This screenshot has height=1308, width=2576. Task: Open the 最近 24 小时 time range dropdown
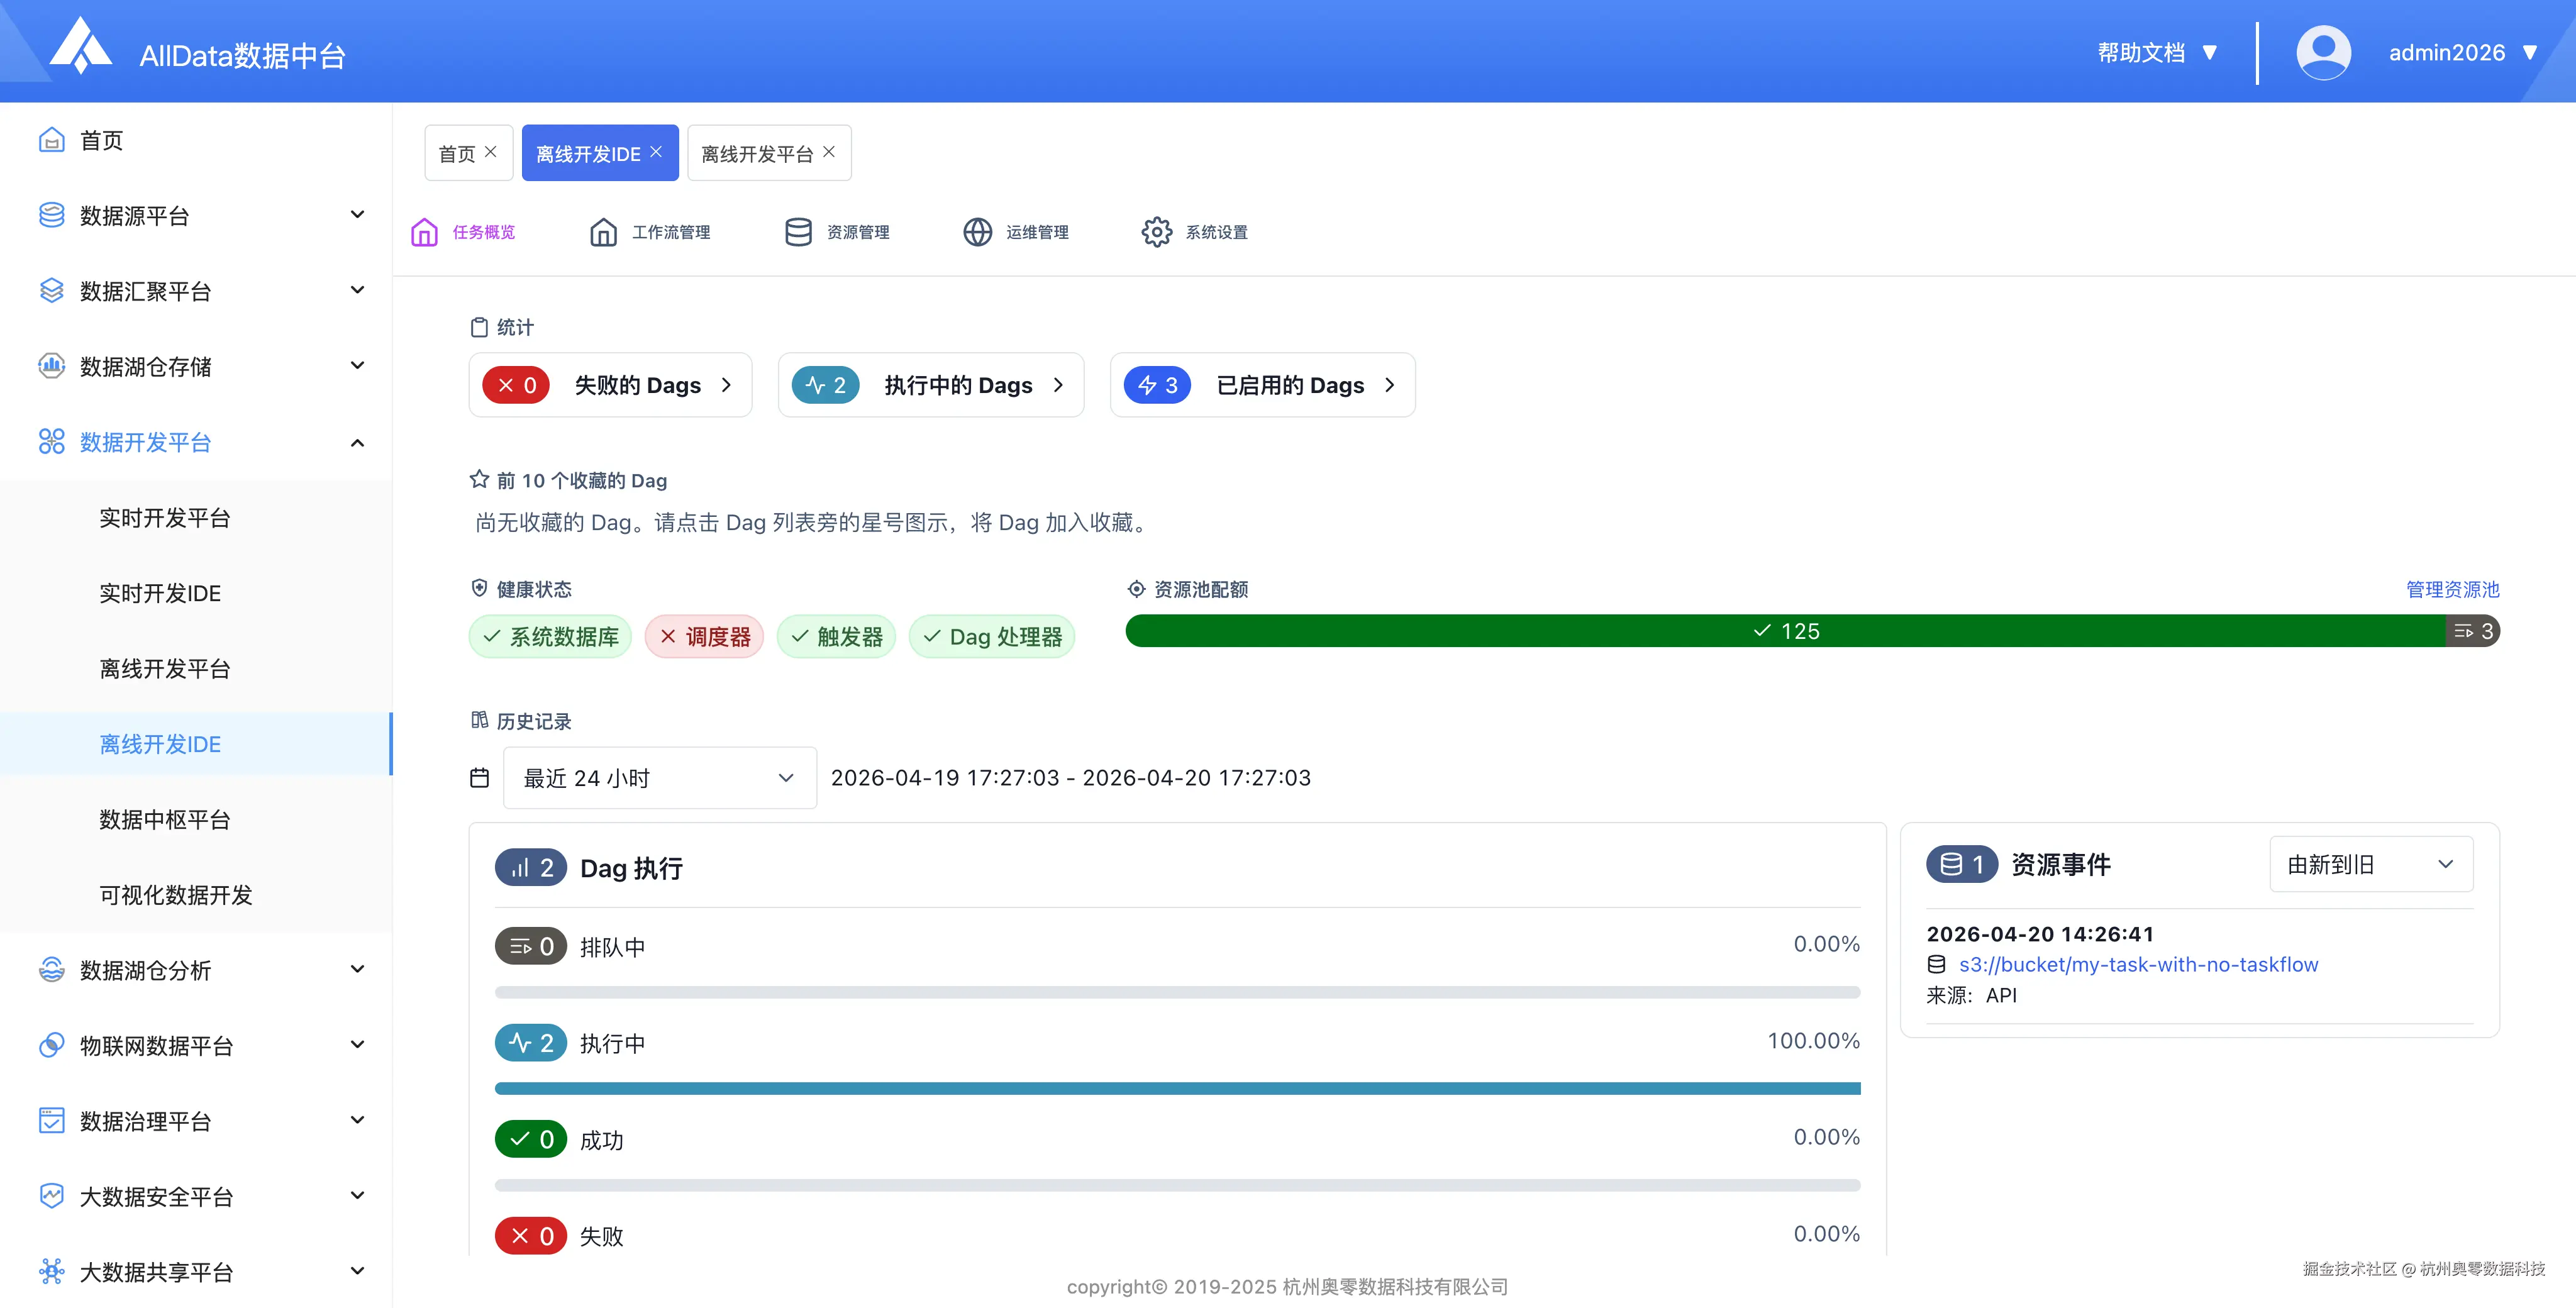tap(659, 778)
